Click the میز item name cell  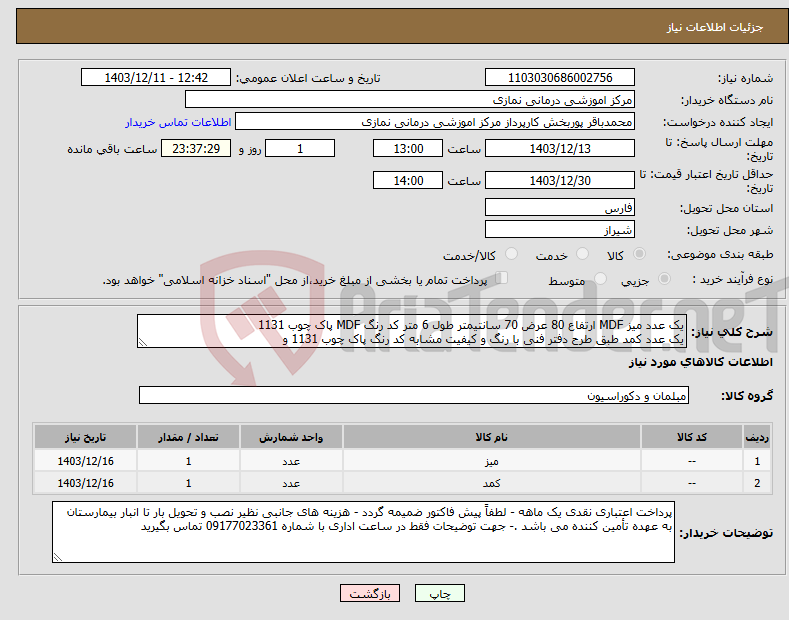[491, 461]
